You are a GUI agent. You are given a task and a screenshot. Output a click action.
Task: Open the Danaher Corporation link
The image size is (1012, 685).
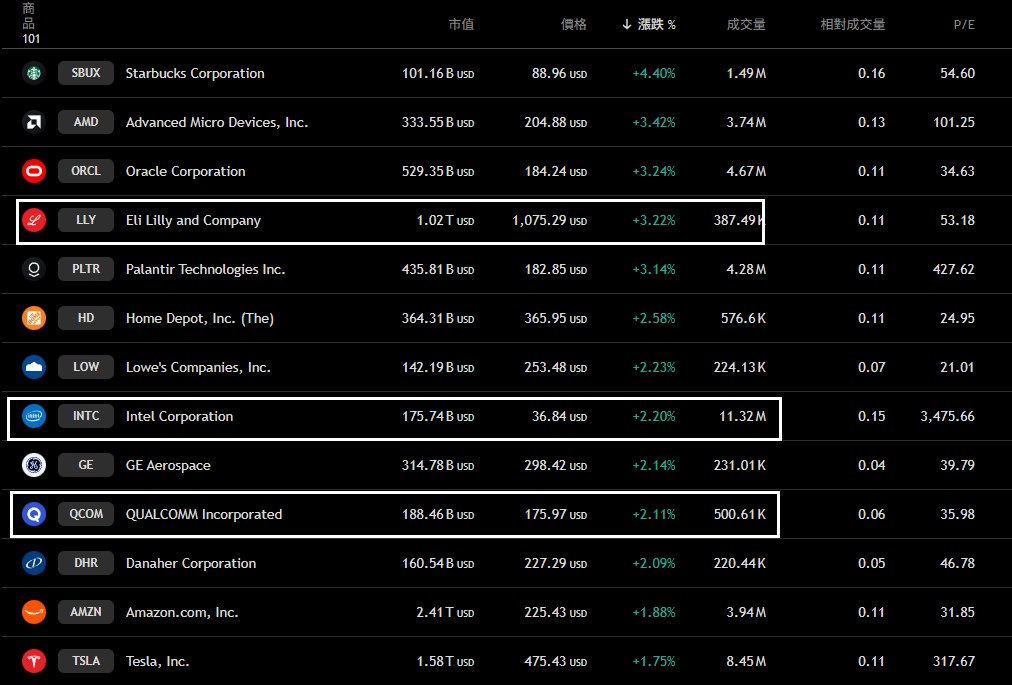click(191, 563)
